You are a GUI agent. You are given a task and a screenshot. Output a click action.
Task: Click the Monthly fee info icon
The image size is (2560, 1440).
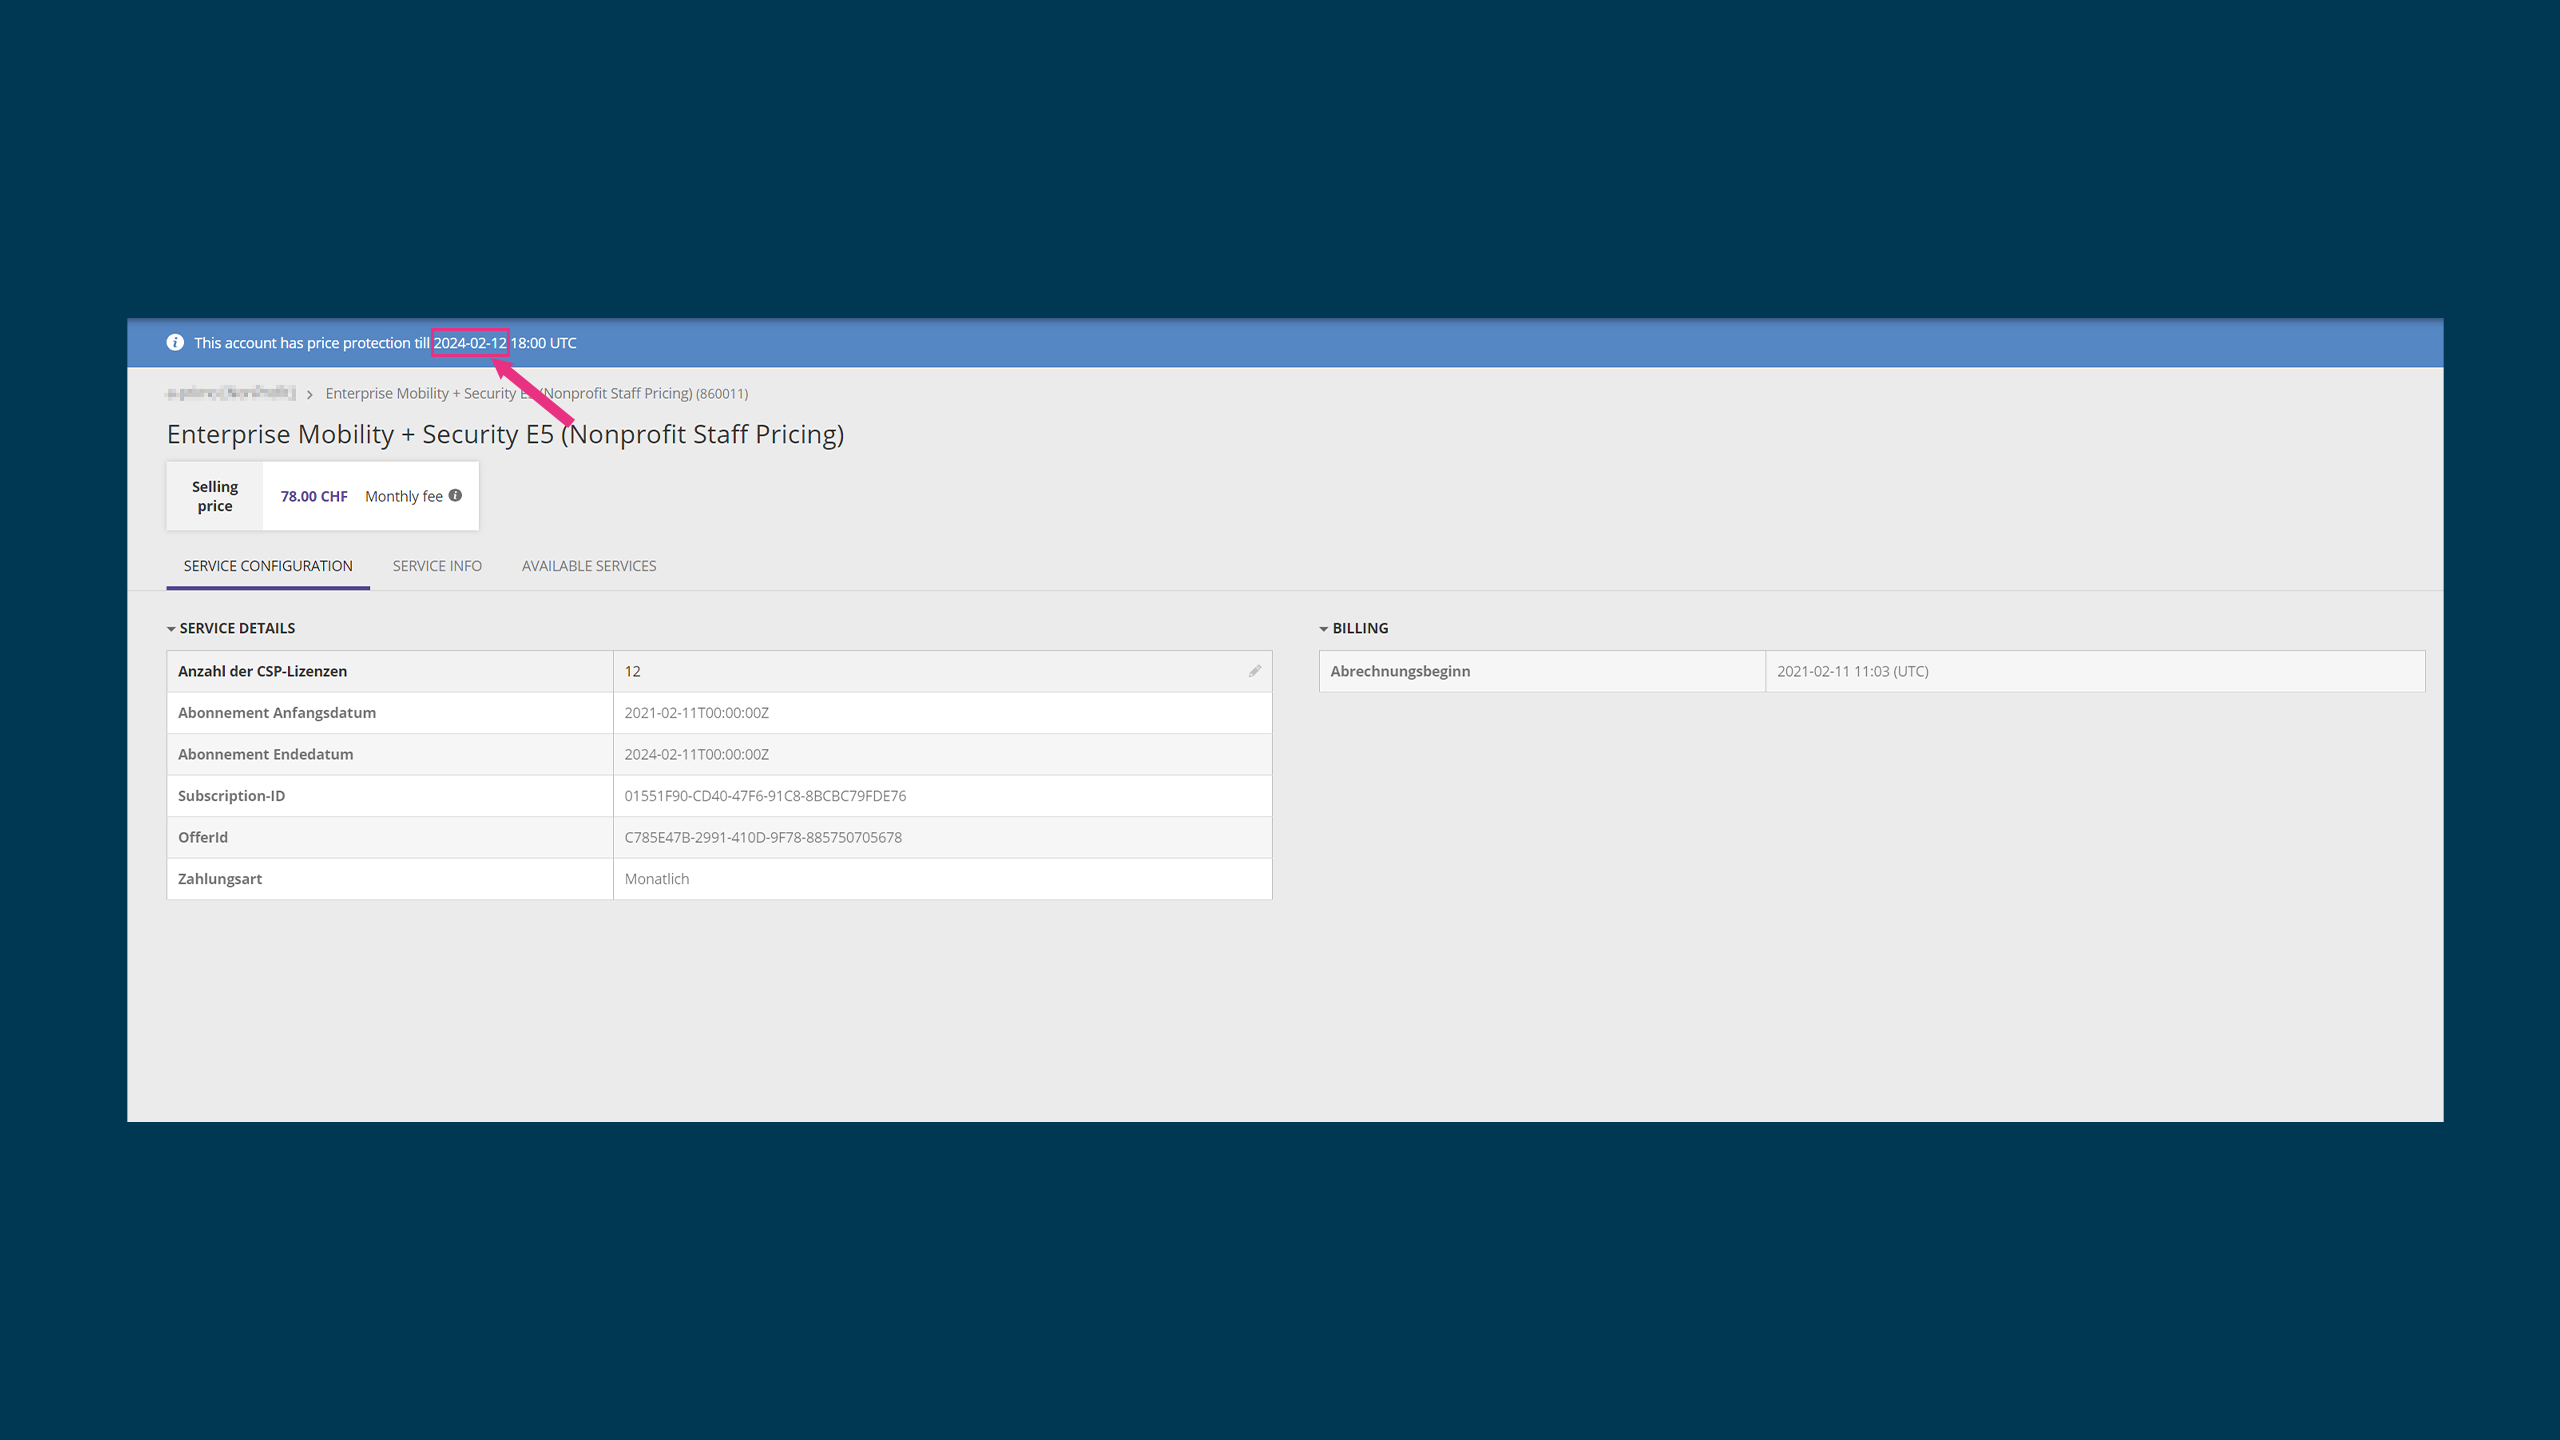coord(455,495)
